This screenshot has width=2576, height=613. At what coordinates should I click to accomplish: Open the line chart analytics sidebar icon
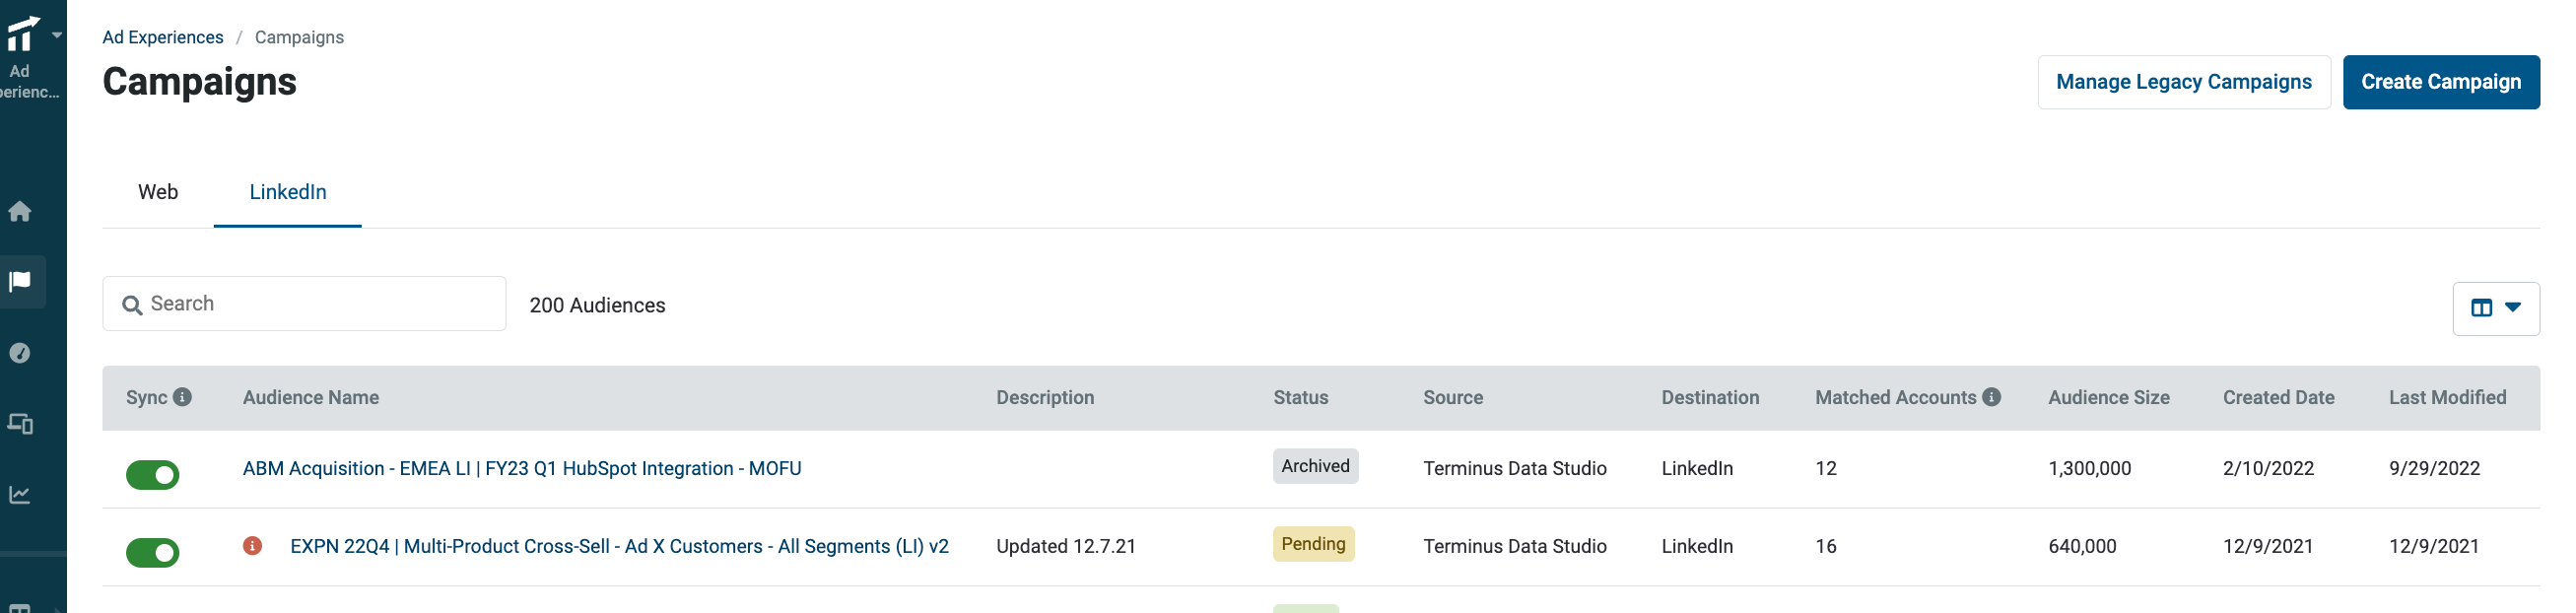pyautogui.click(x=20, y=495)
